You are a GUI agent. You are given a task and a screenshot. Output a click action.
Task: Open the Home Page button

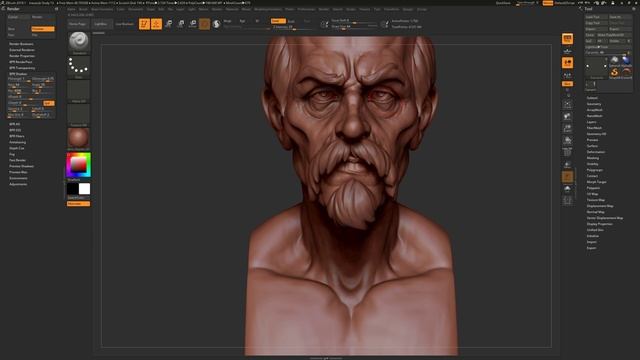coord(78,24)
